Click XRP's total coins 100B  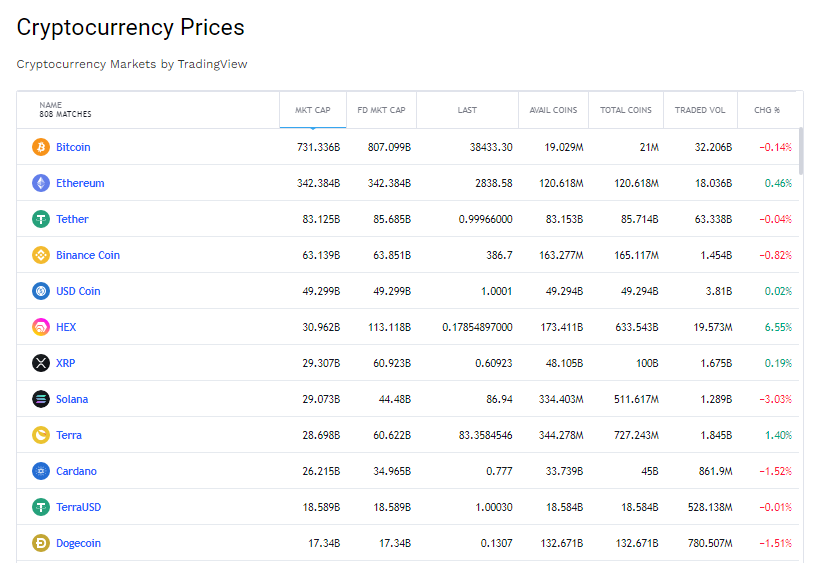647,363
